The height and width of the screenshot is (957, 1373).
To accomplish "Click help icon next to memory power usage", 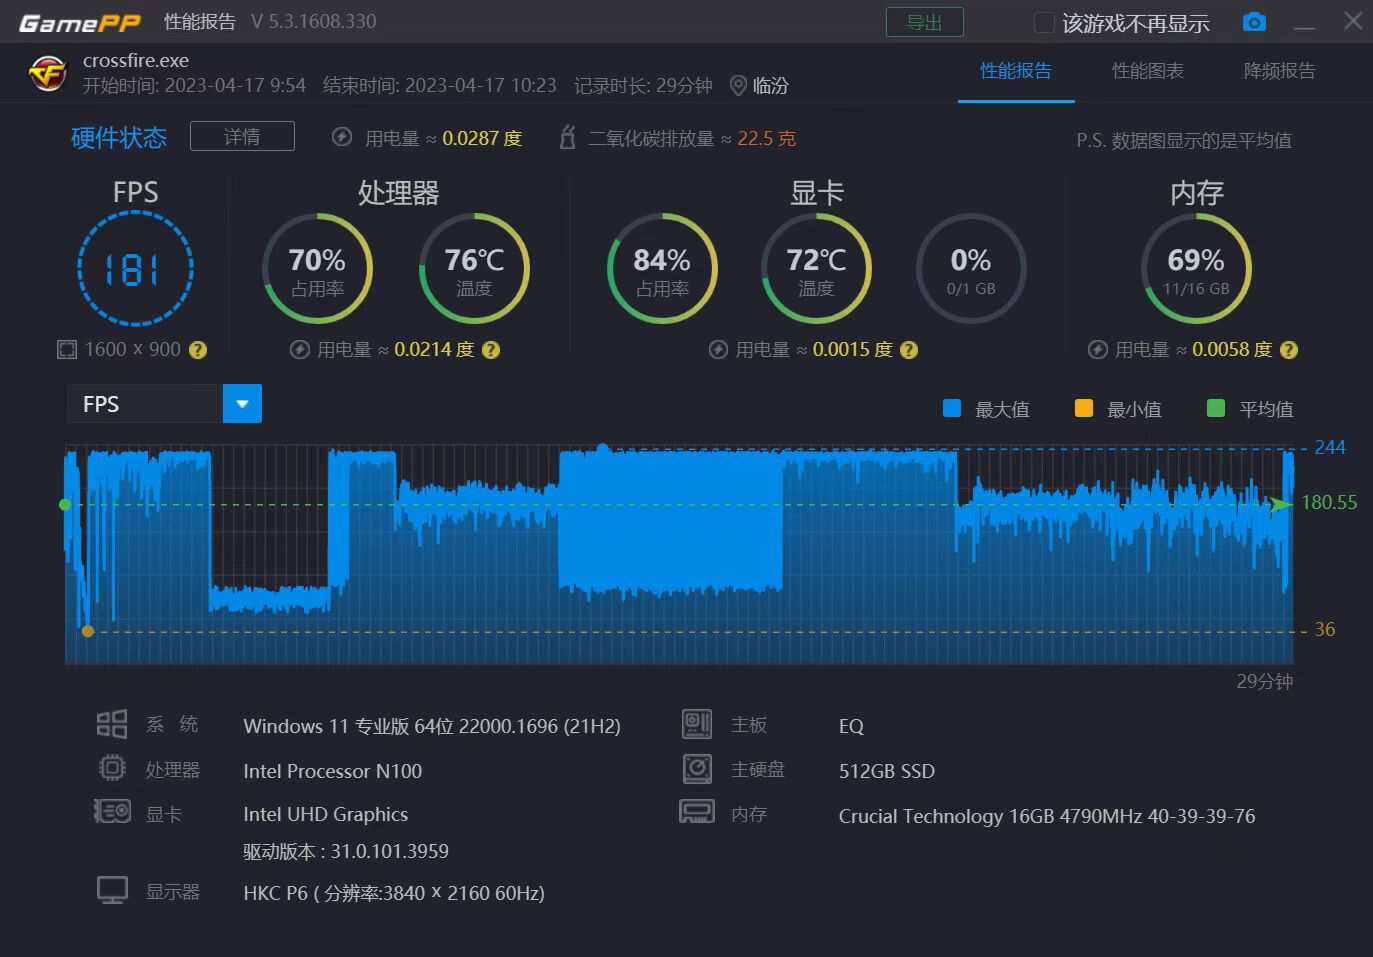I will tap(1289, 350).
